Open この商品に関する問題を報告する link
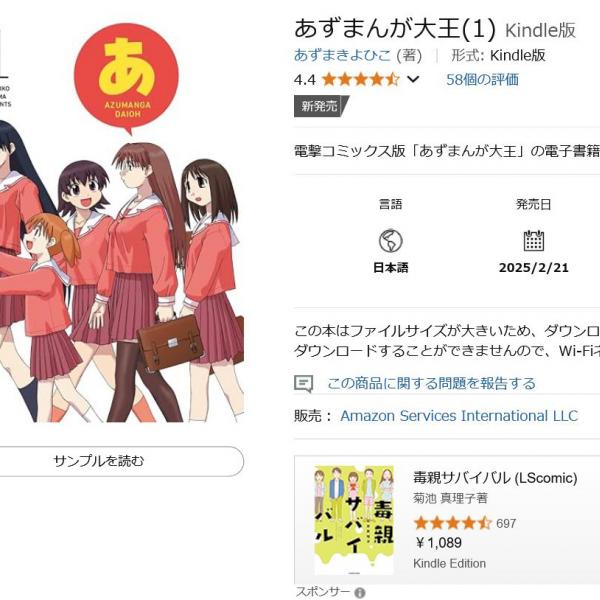The width and height of the screenshot is (600, 600). (431, 383)
